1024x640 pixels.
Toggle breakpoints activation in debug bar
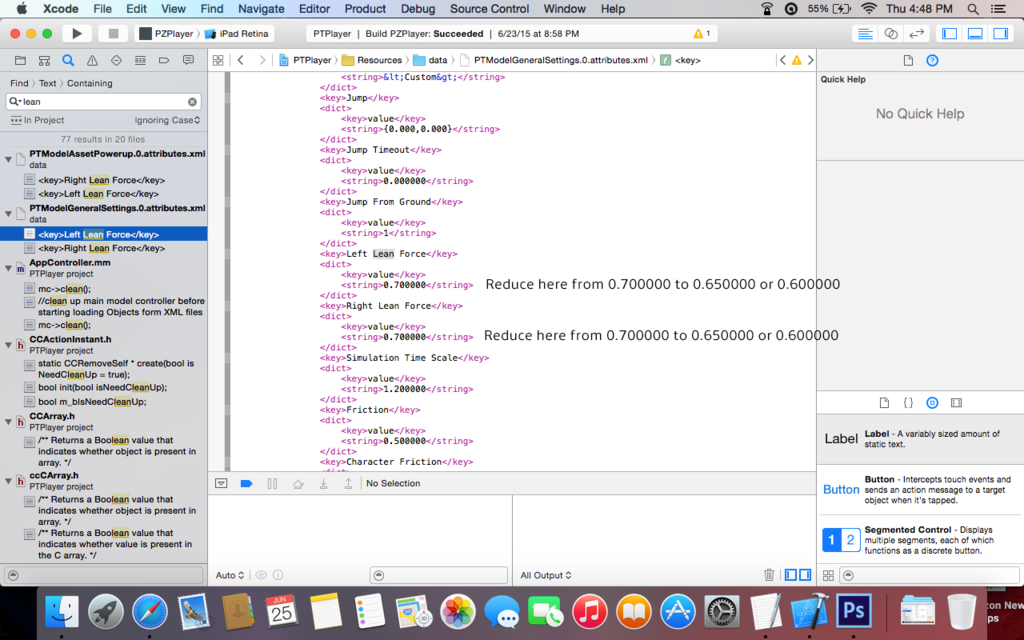pos(246,483)
